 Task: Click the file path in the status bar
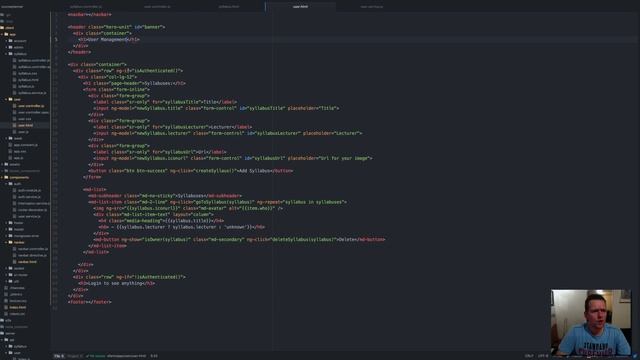pyautogui.click(x=127, y=356)
